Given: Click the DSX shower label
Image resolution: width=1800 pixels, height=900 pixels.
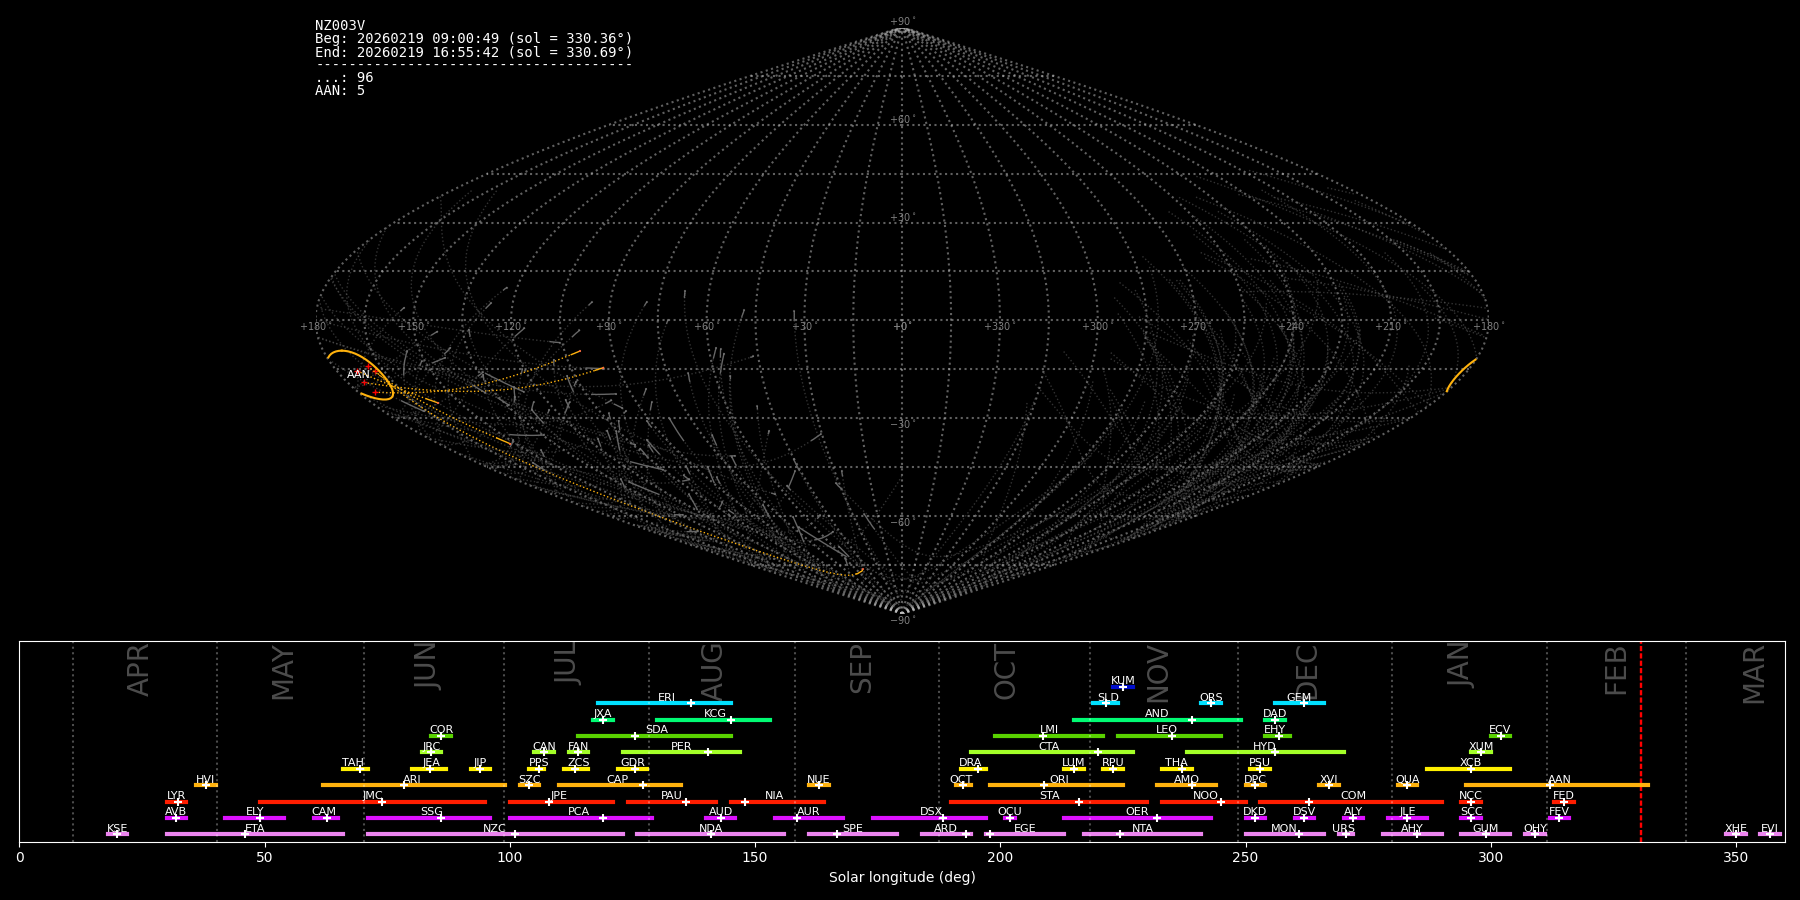Looking at the screenshot, I should tap(931, 812).
